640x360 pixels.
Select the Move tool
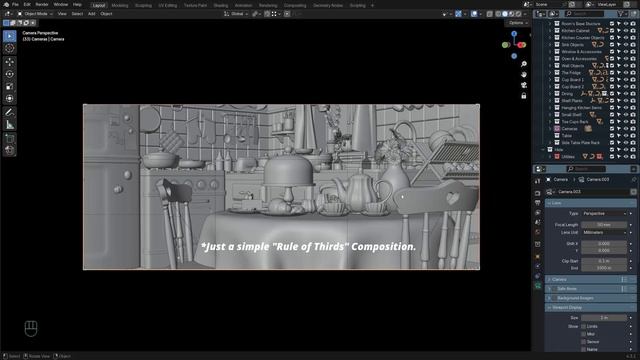10,62
